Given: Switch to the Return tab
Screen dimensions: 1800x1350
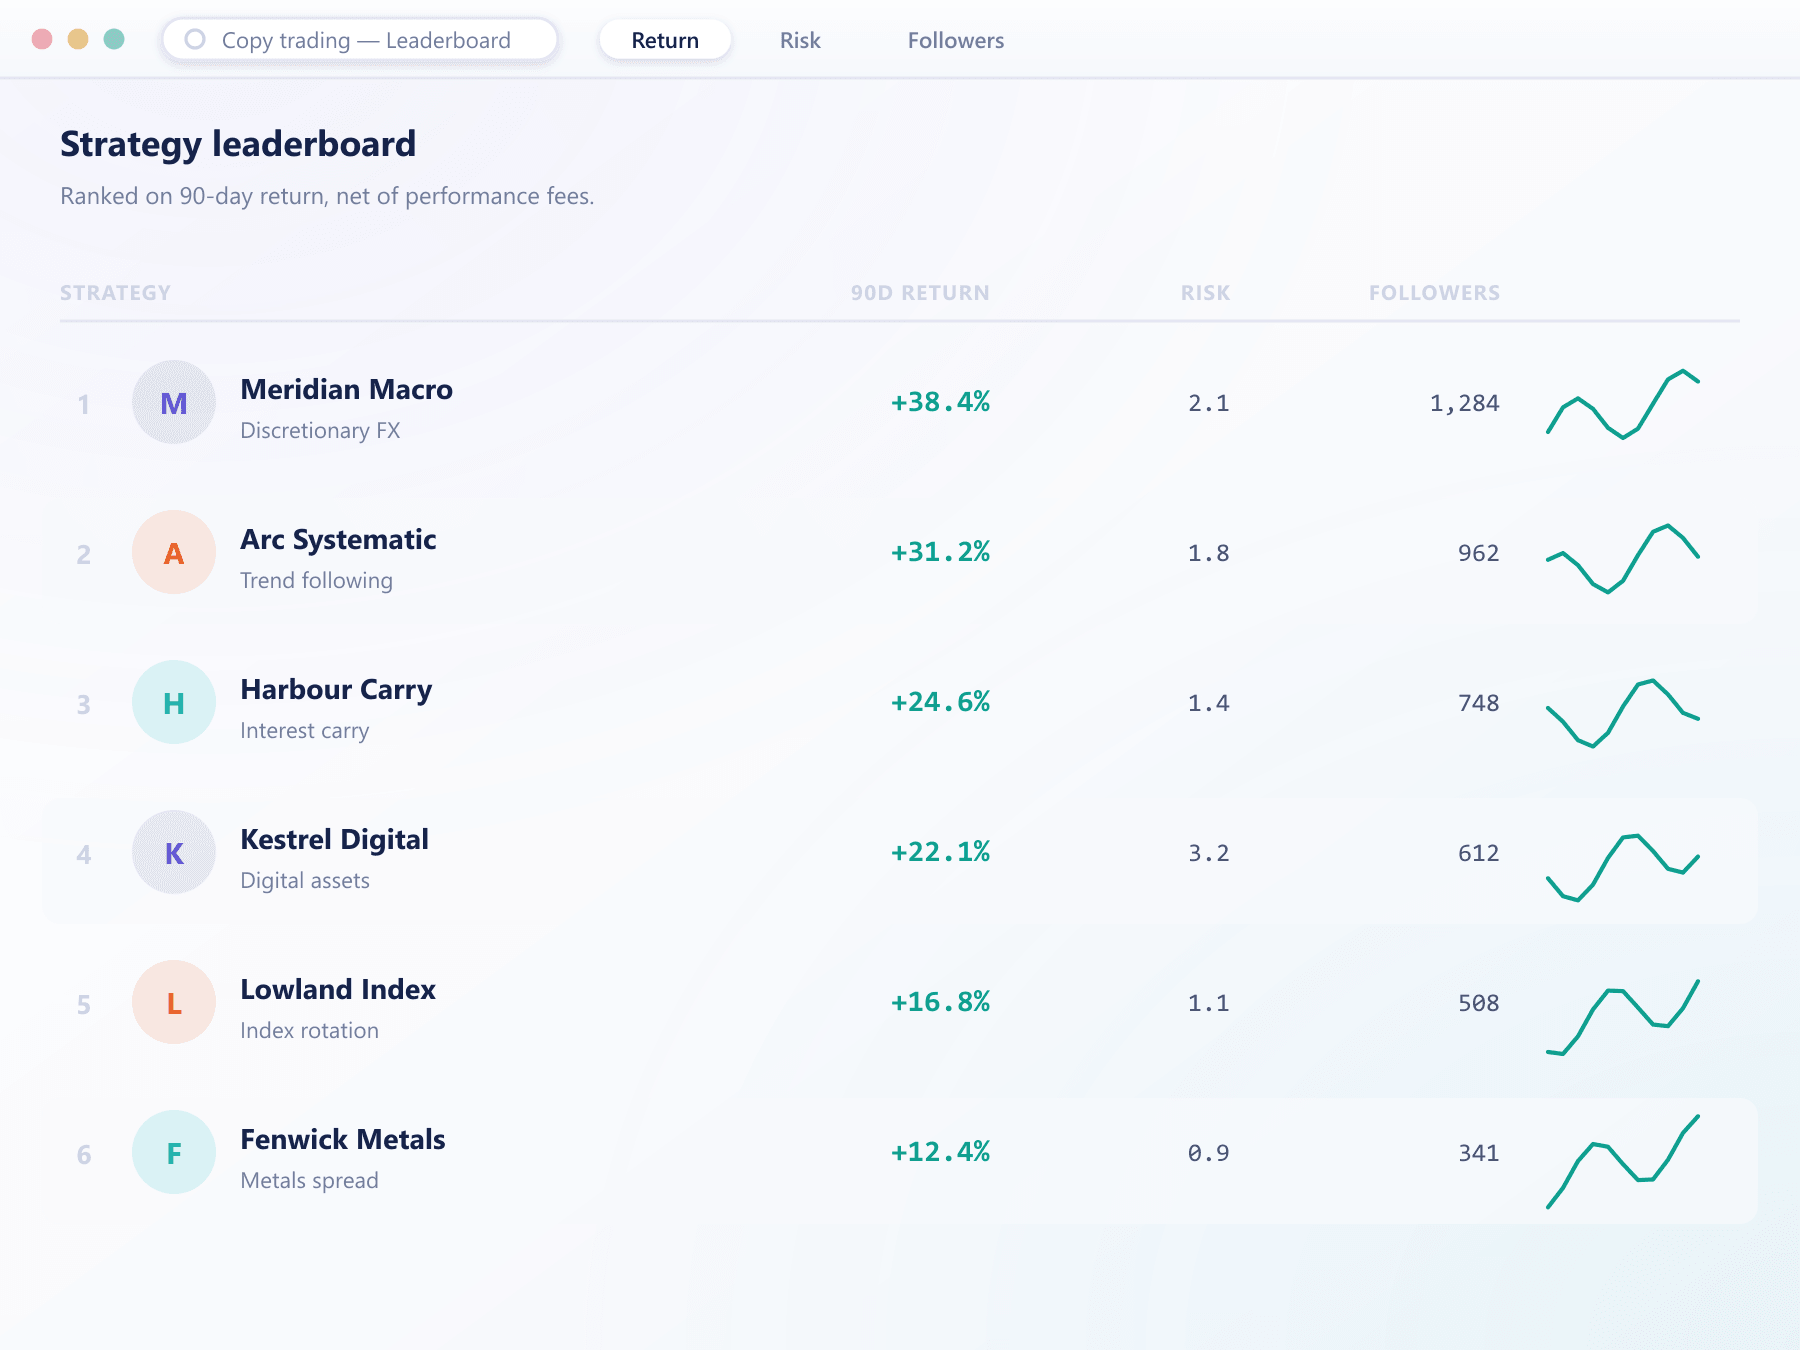Looking at the screenshot, I should (x=665, y=40).
